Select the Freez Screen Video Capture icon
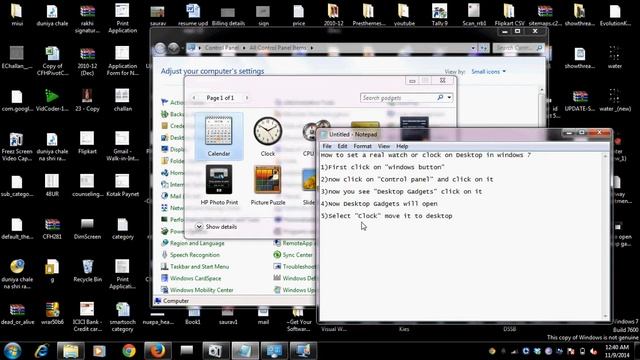Viewport: 640px width, 360px height. pos(17,147)
